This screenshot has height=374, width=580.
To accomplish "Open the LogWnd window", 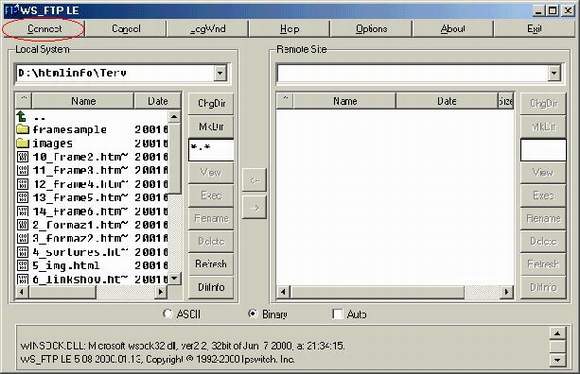I will tap(208, 28).
